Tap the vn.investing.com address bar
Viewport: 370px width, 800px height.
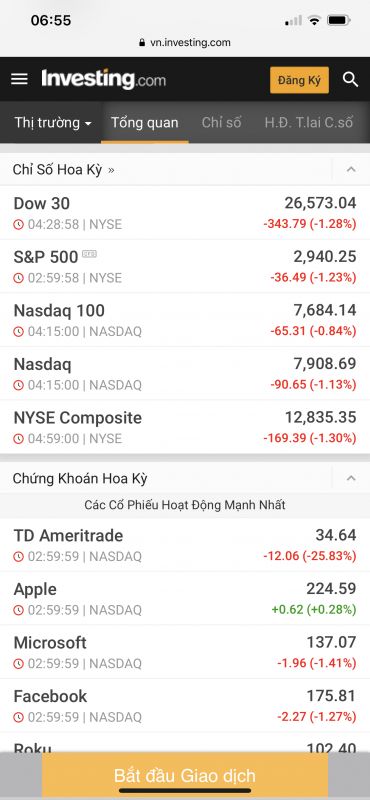click(x=185, y=43)
